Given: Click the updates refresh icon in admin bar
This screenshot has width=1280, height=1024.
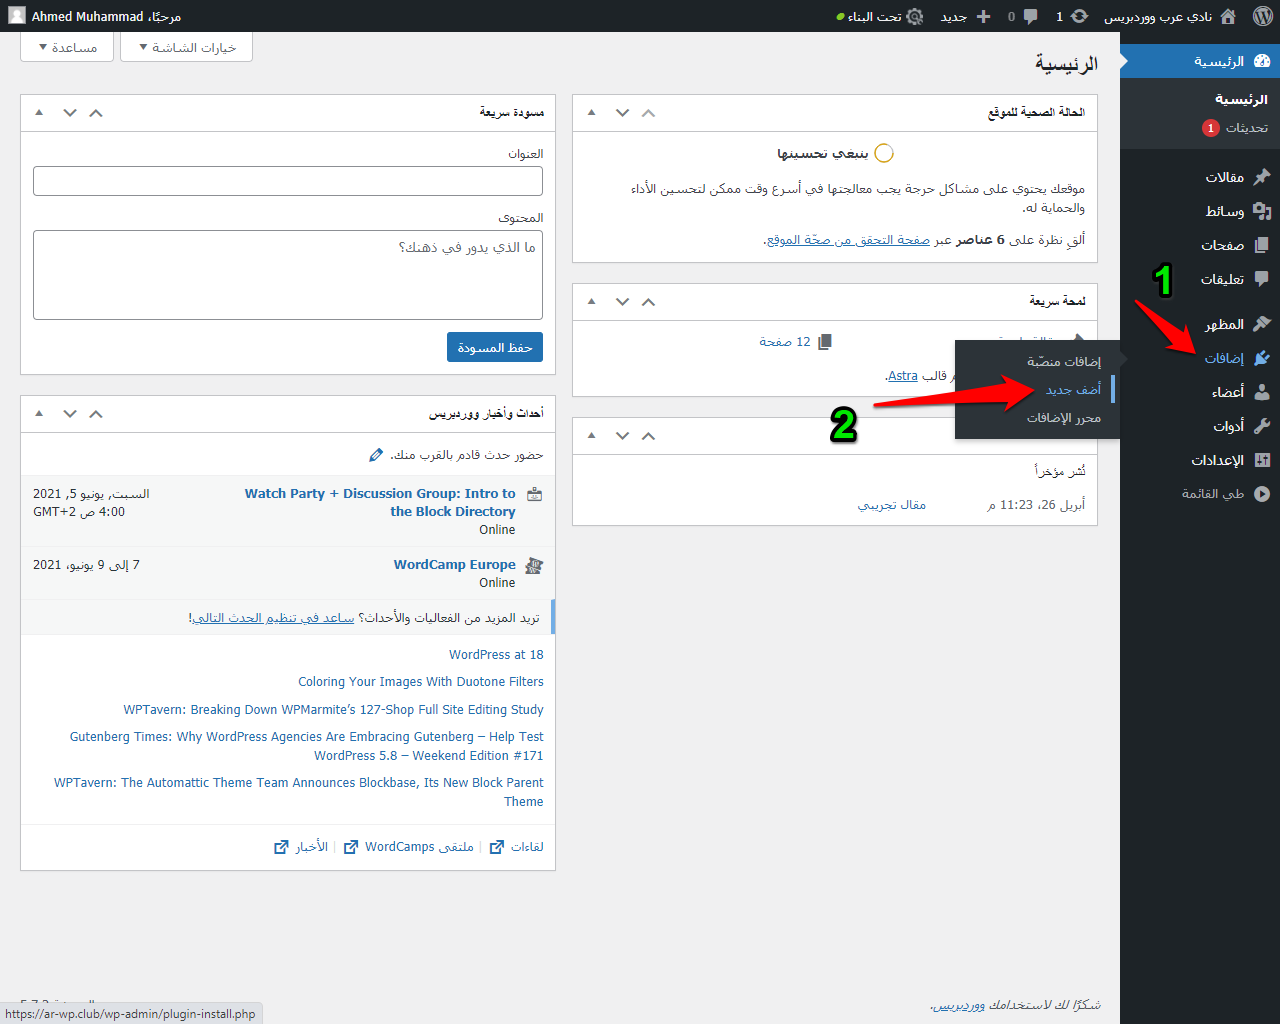Looking at the screenshot, I should click(1079, 16).
